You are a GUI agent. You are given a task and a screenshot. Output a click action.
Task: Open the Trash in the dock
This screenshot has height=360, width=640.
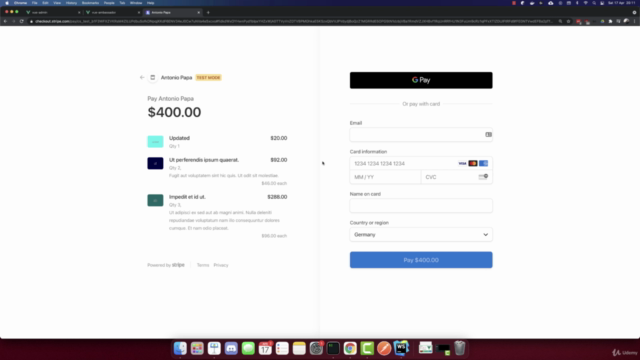pos(460,348)
